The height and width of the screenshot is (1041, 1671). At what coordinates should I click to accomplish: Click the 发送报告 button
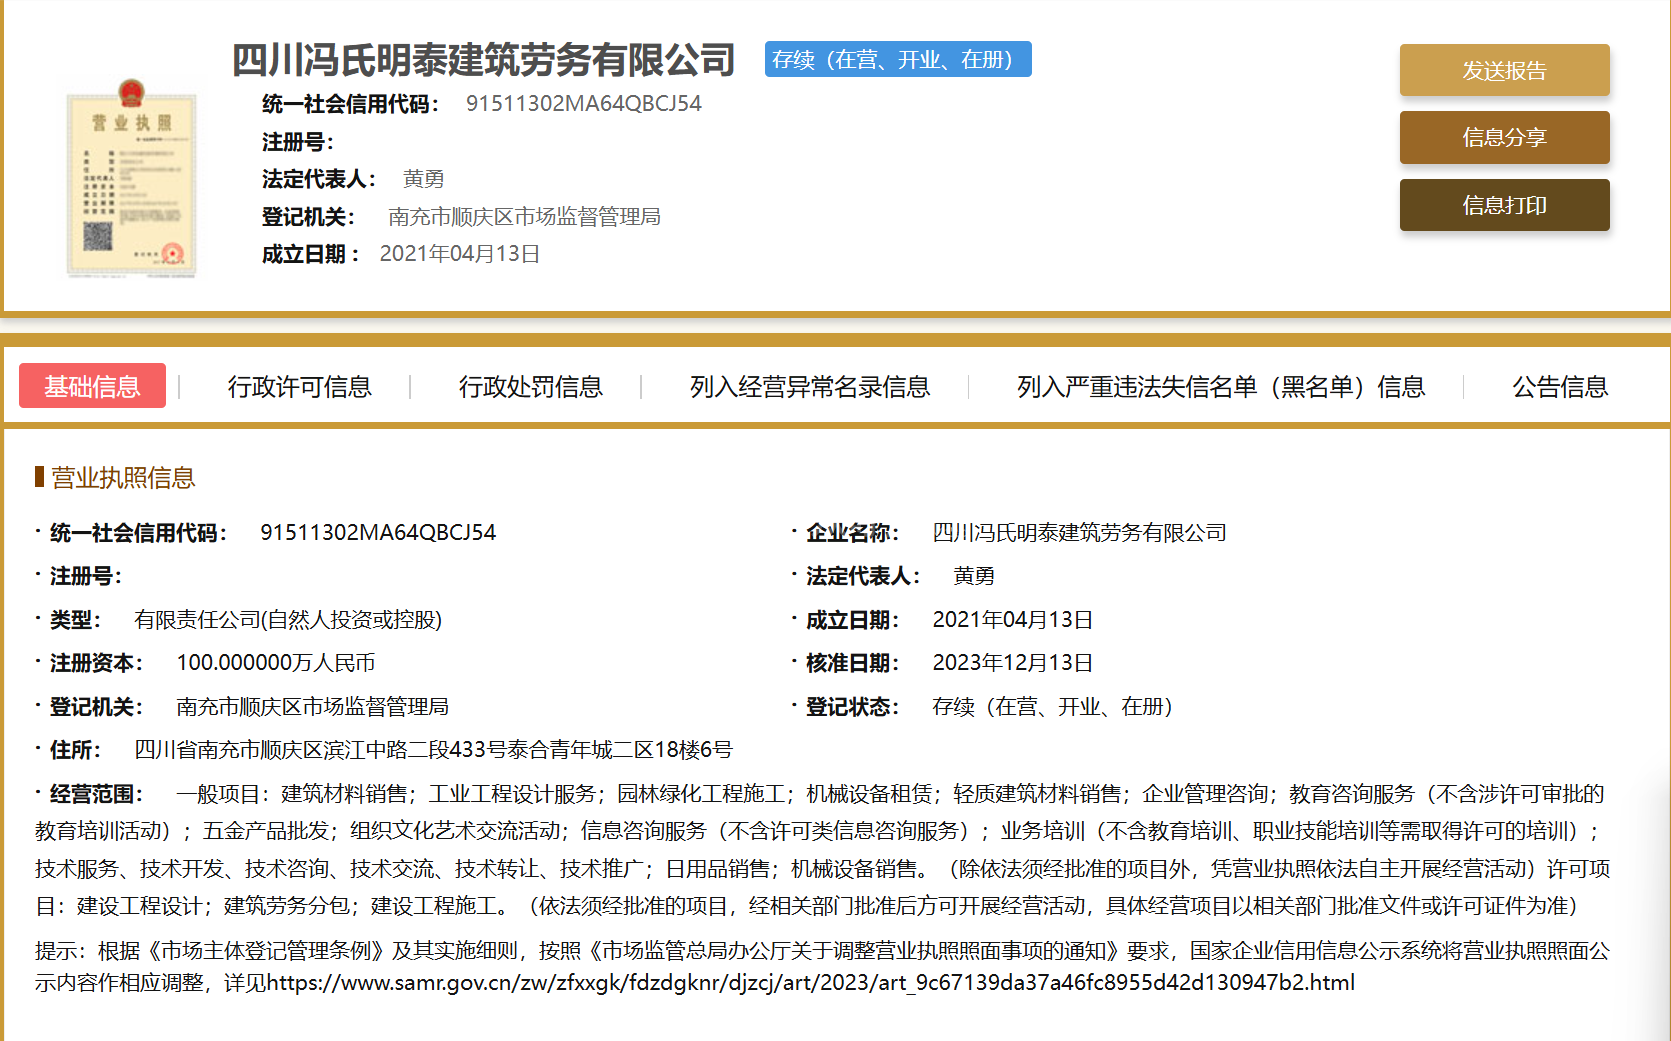[x=1504, y=71]
